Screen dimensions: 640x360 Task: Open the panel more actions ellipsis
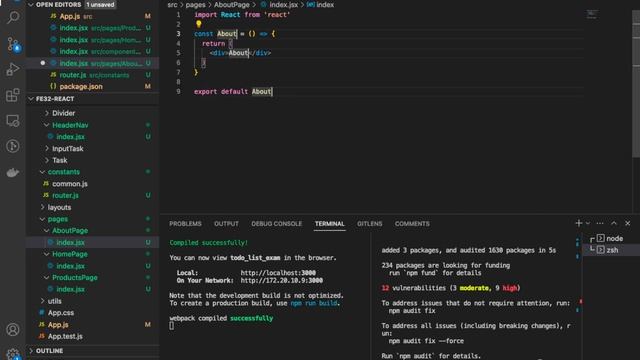click(600, 223)
